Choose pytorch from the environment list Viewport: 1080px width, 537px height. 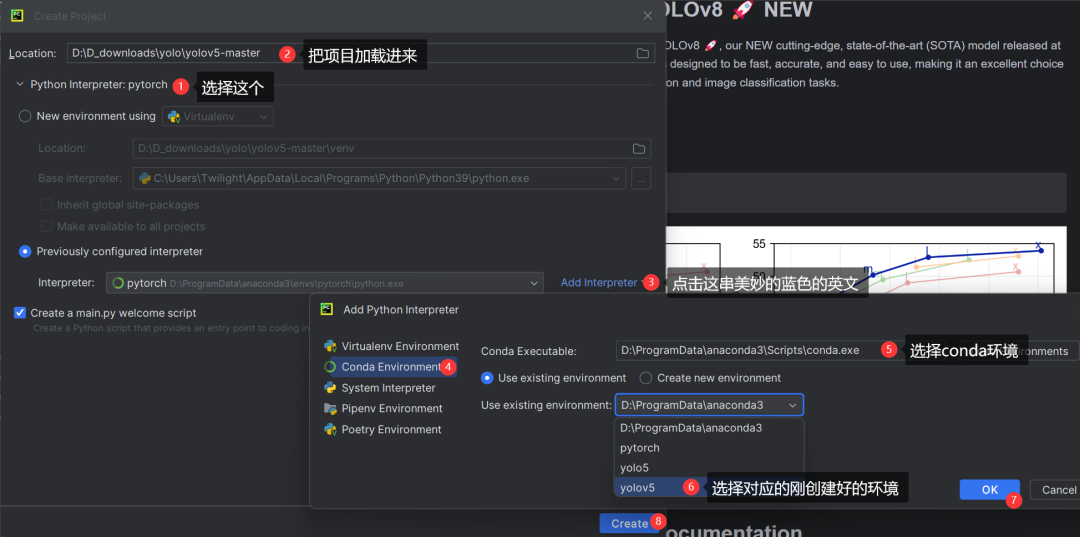coord(708,448)
